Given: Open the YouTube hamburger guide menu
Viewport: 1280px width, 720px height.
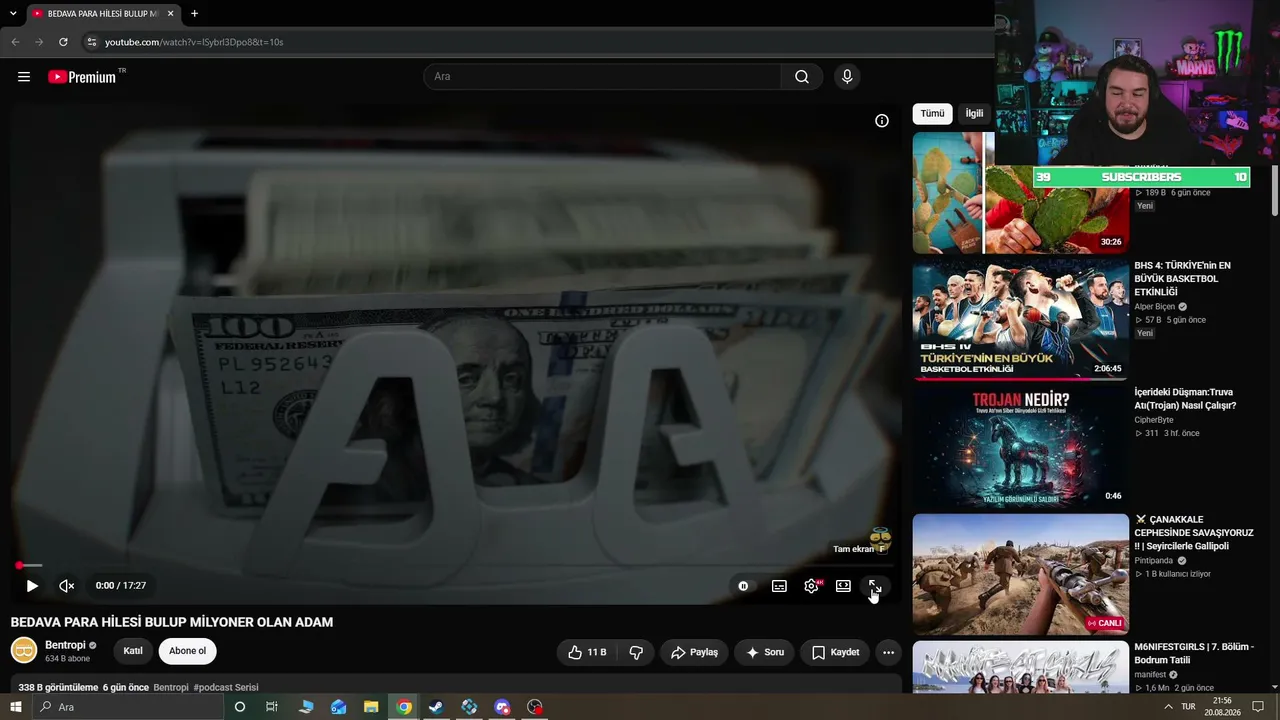Looking at the screenshot, I should coord(24,77).
